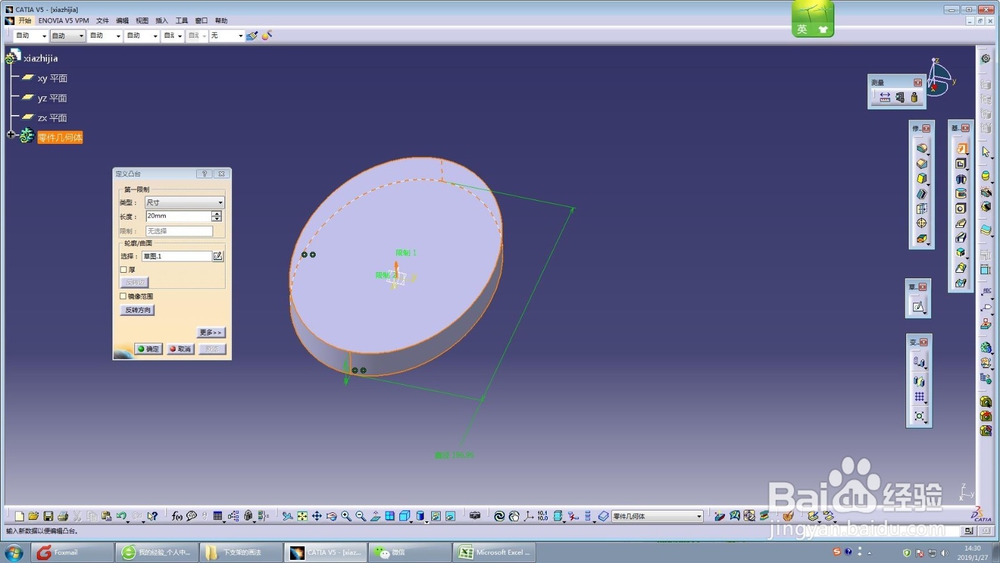
Task: Enable the 厚 (Thick) checkbox
Action: (x=124, y=270)
